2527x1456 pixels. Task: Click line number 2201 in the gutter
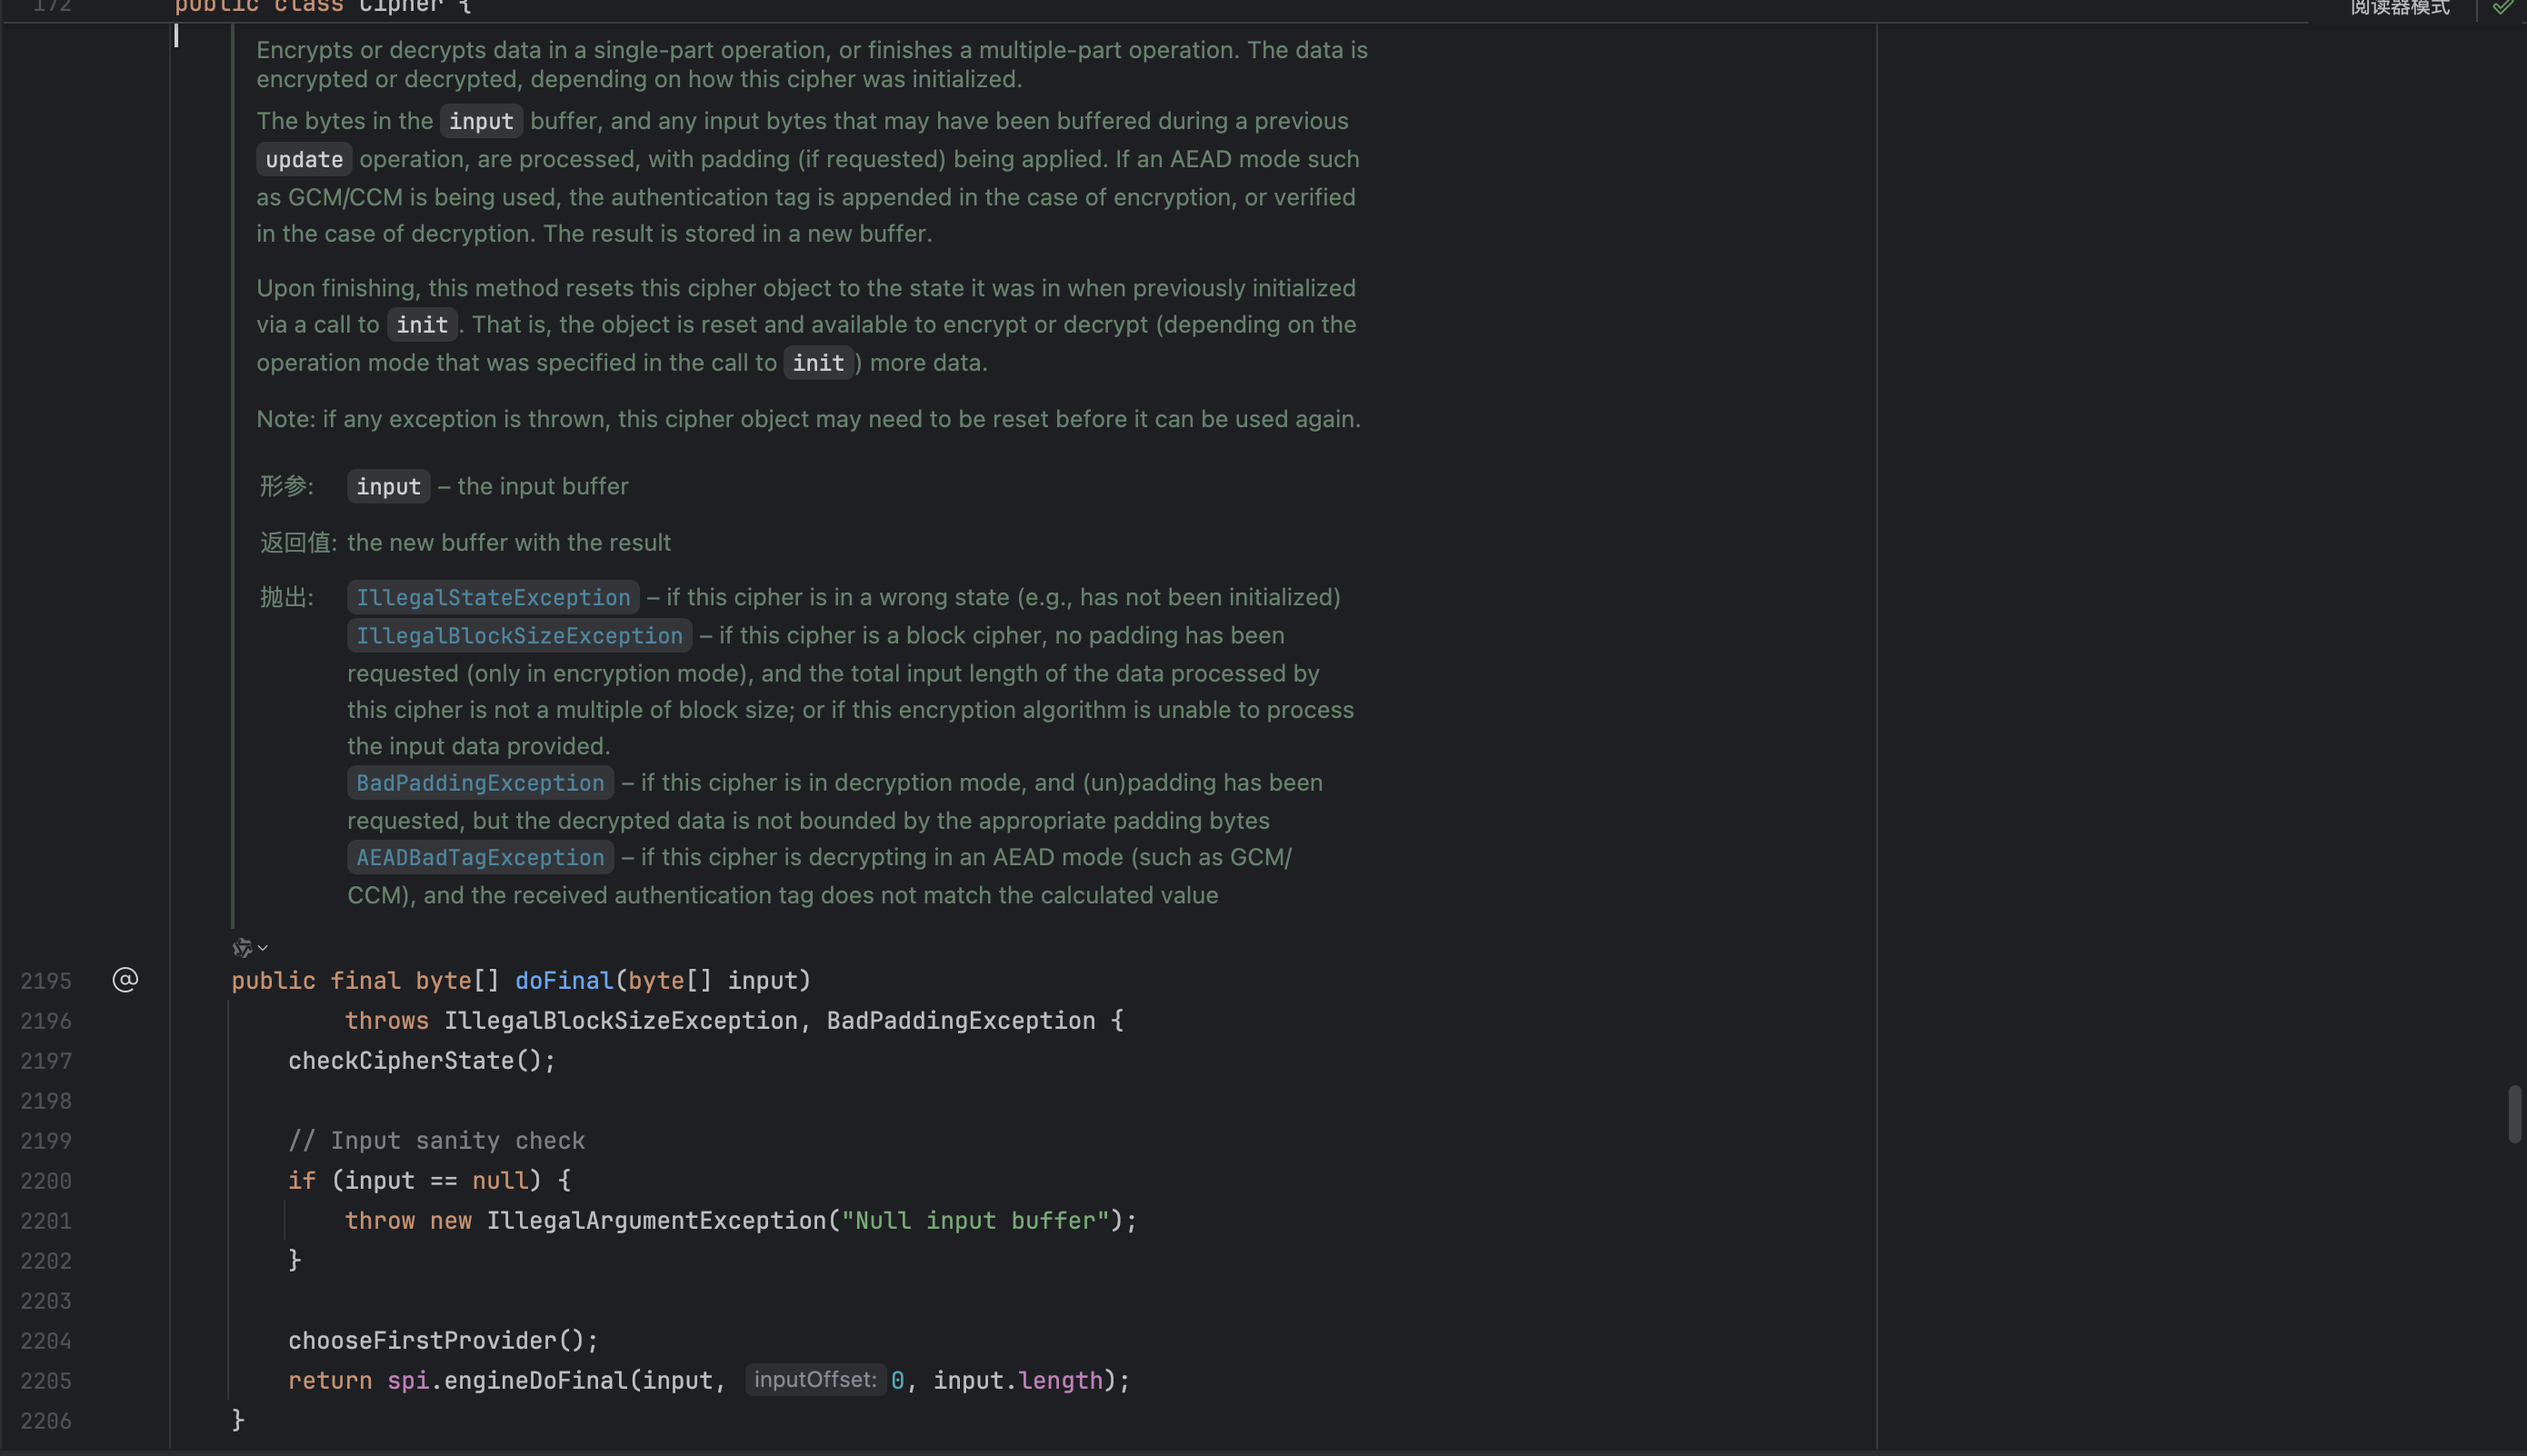[46, 1221]
